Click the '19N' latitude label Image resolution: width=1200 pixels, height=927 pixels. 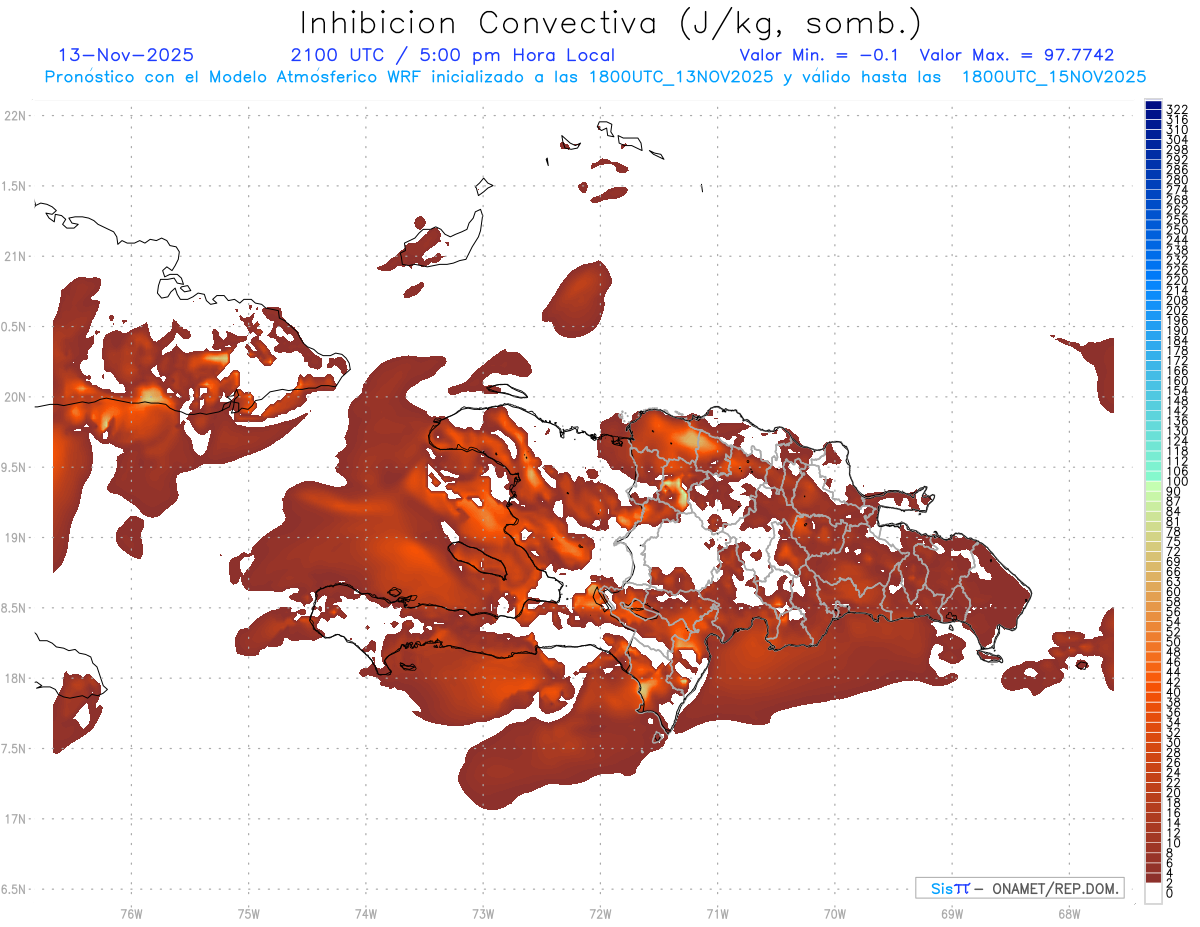click(15, 537)
